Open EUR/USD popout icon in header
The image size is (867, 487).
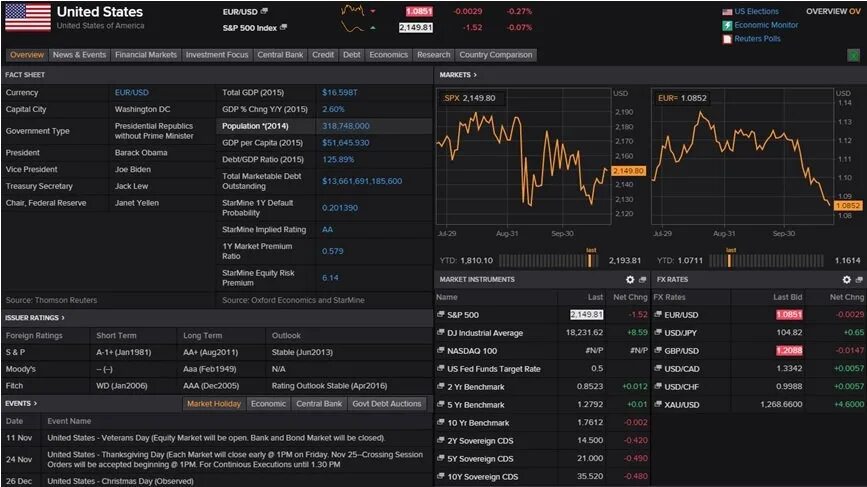[x=264, y=11]
